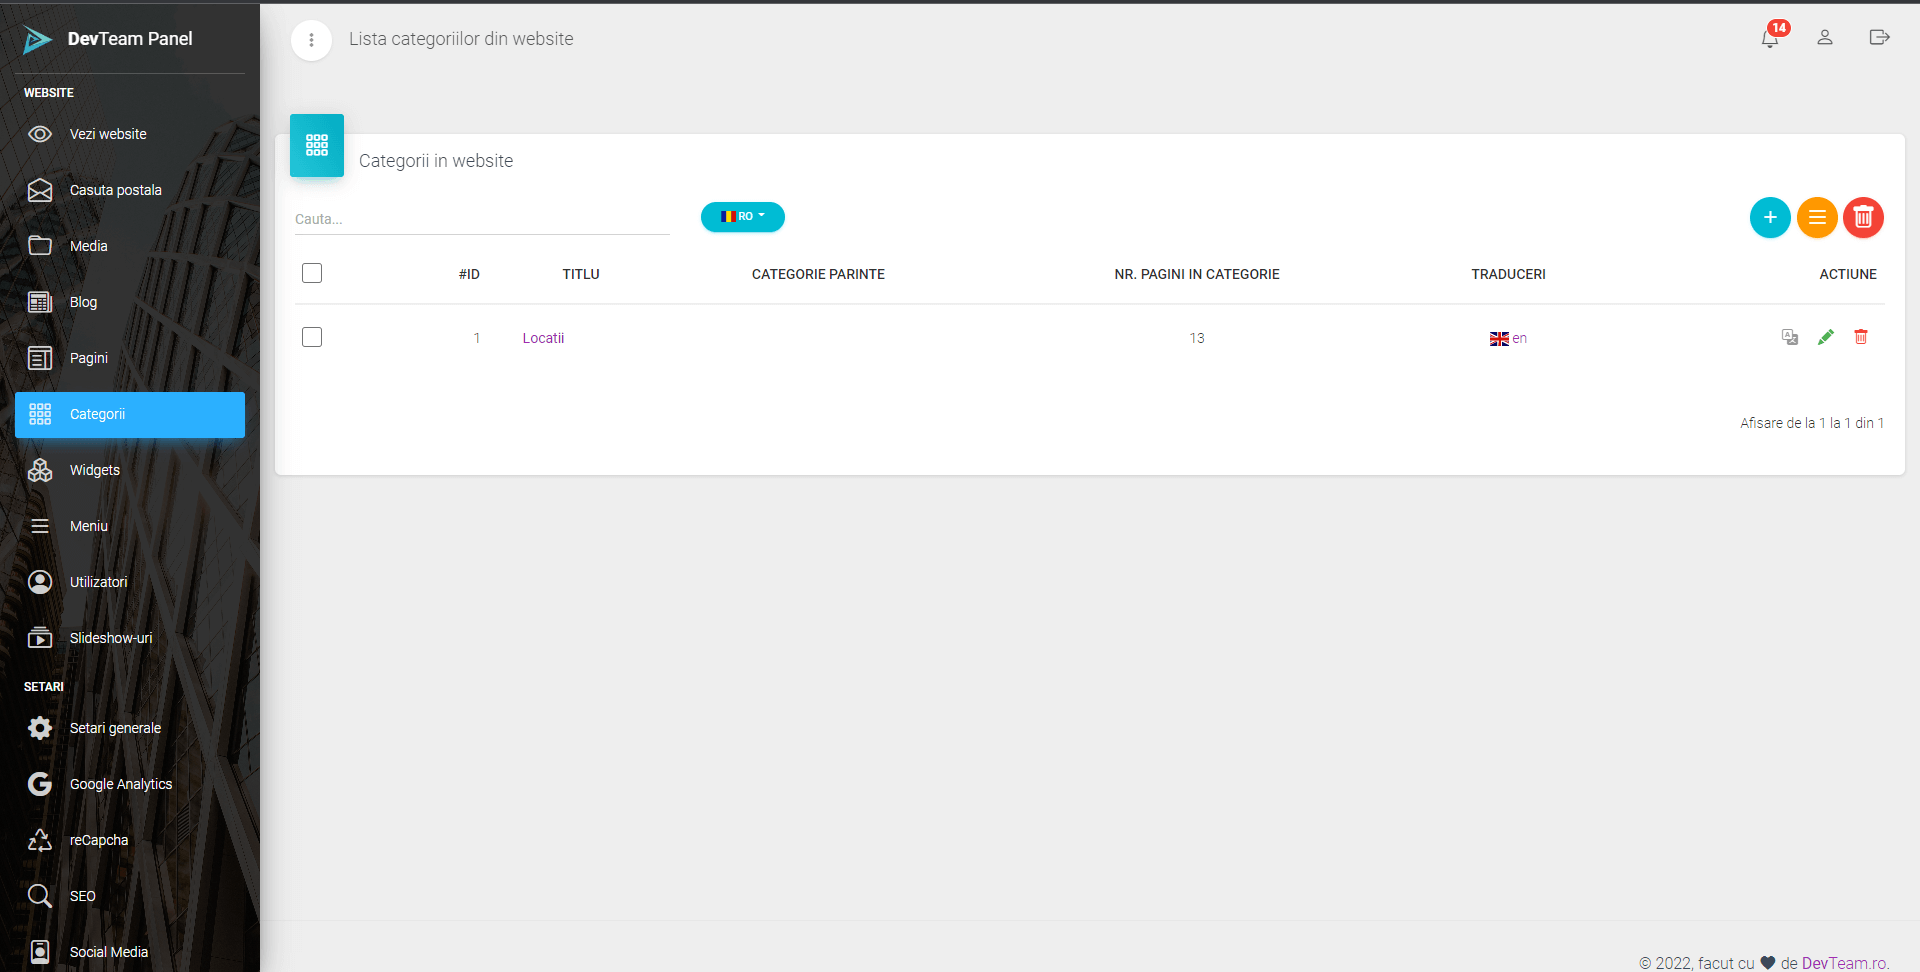The height and width of the screenshot is (972, 1920).
Task: Click the Cauta search field
Action: tap(481, 219)
